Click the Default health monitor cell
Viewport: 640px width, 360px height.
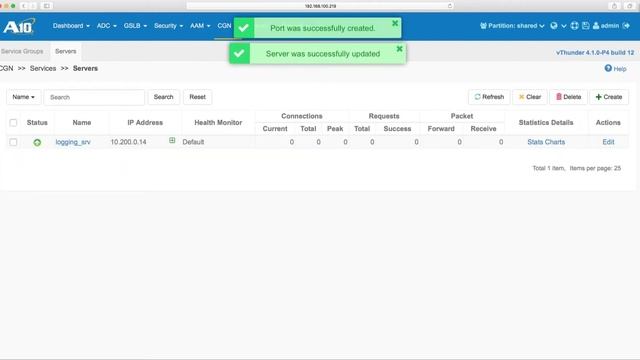click(x=193, y=142)
